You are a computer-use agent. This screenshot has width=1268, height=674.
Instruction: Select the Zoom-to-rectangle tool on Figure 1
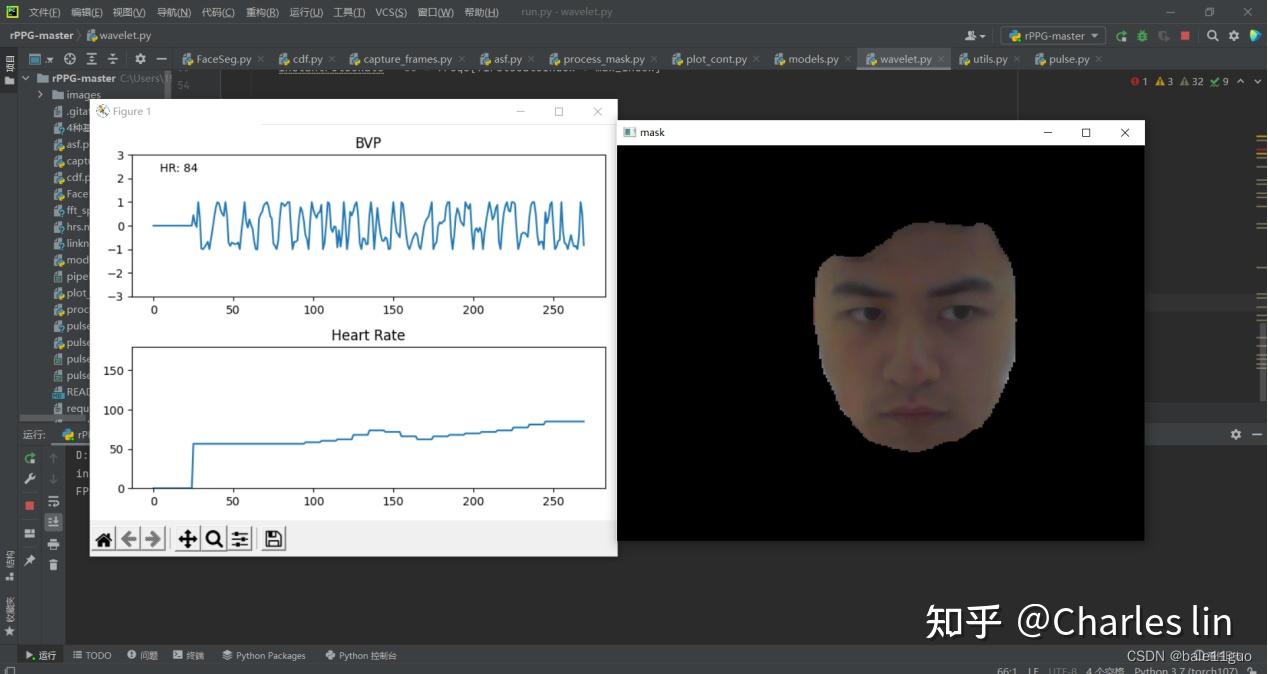(x=212, y=538)
